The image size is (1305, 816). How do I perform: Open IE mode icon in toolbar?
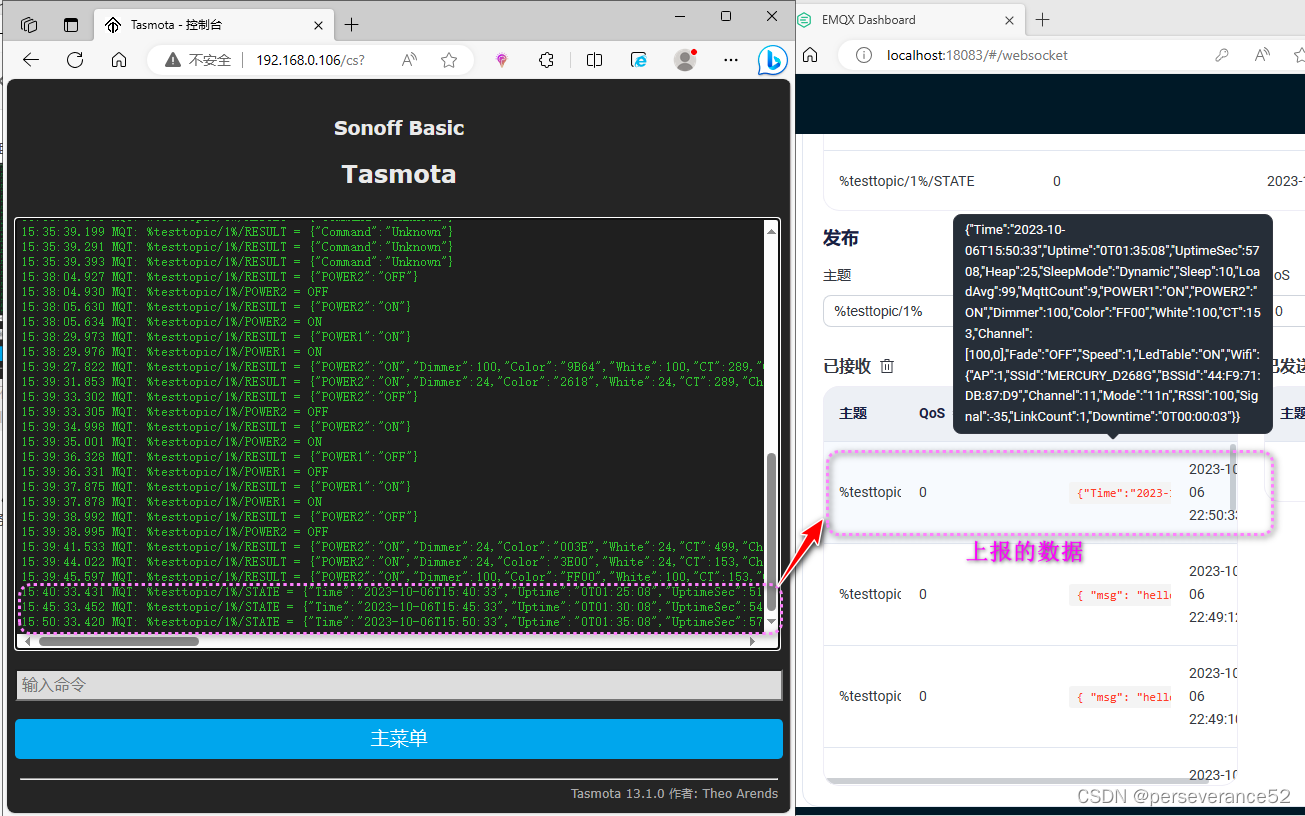click(x=639, y=60)
